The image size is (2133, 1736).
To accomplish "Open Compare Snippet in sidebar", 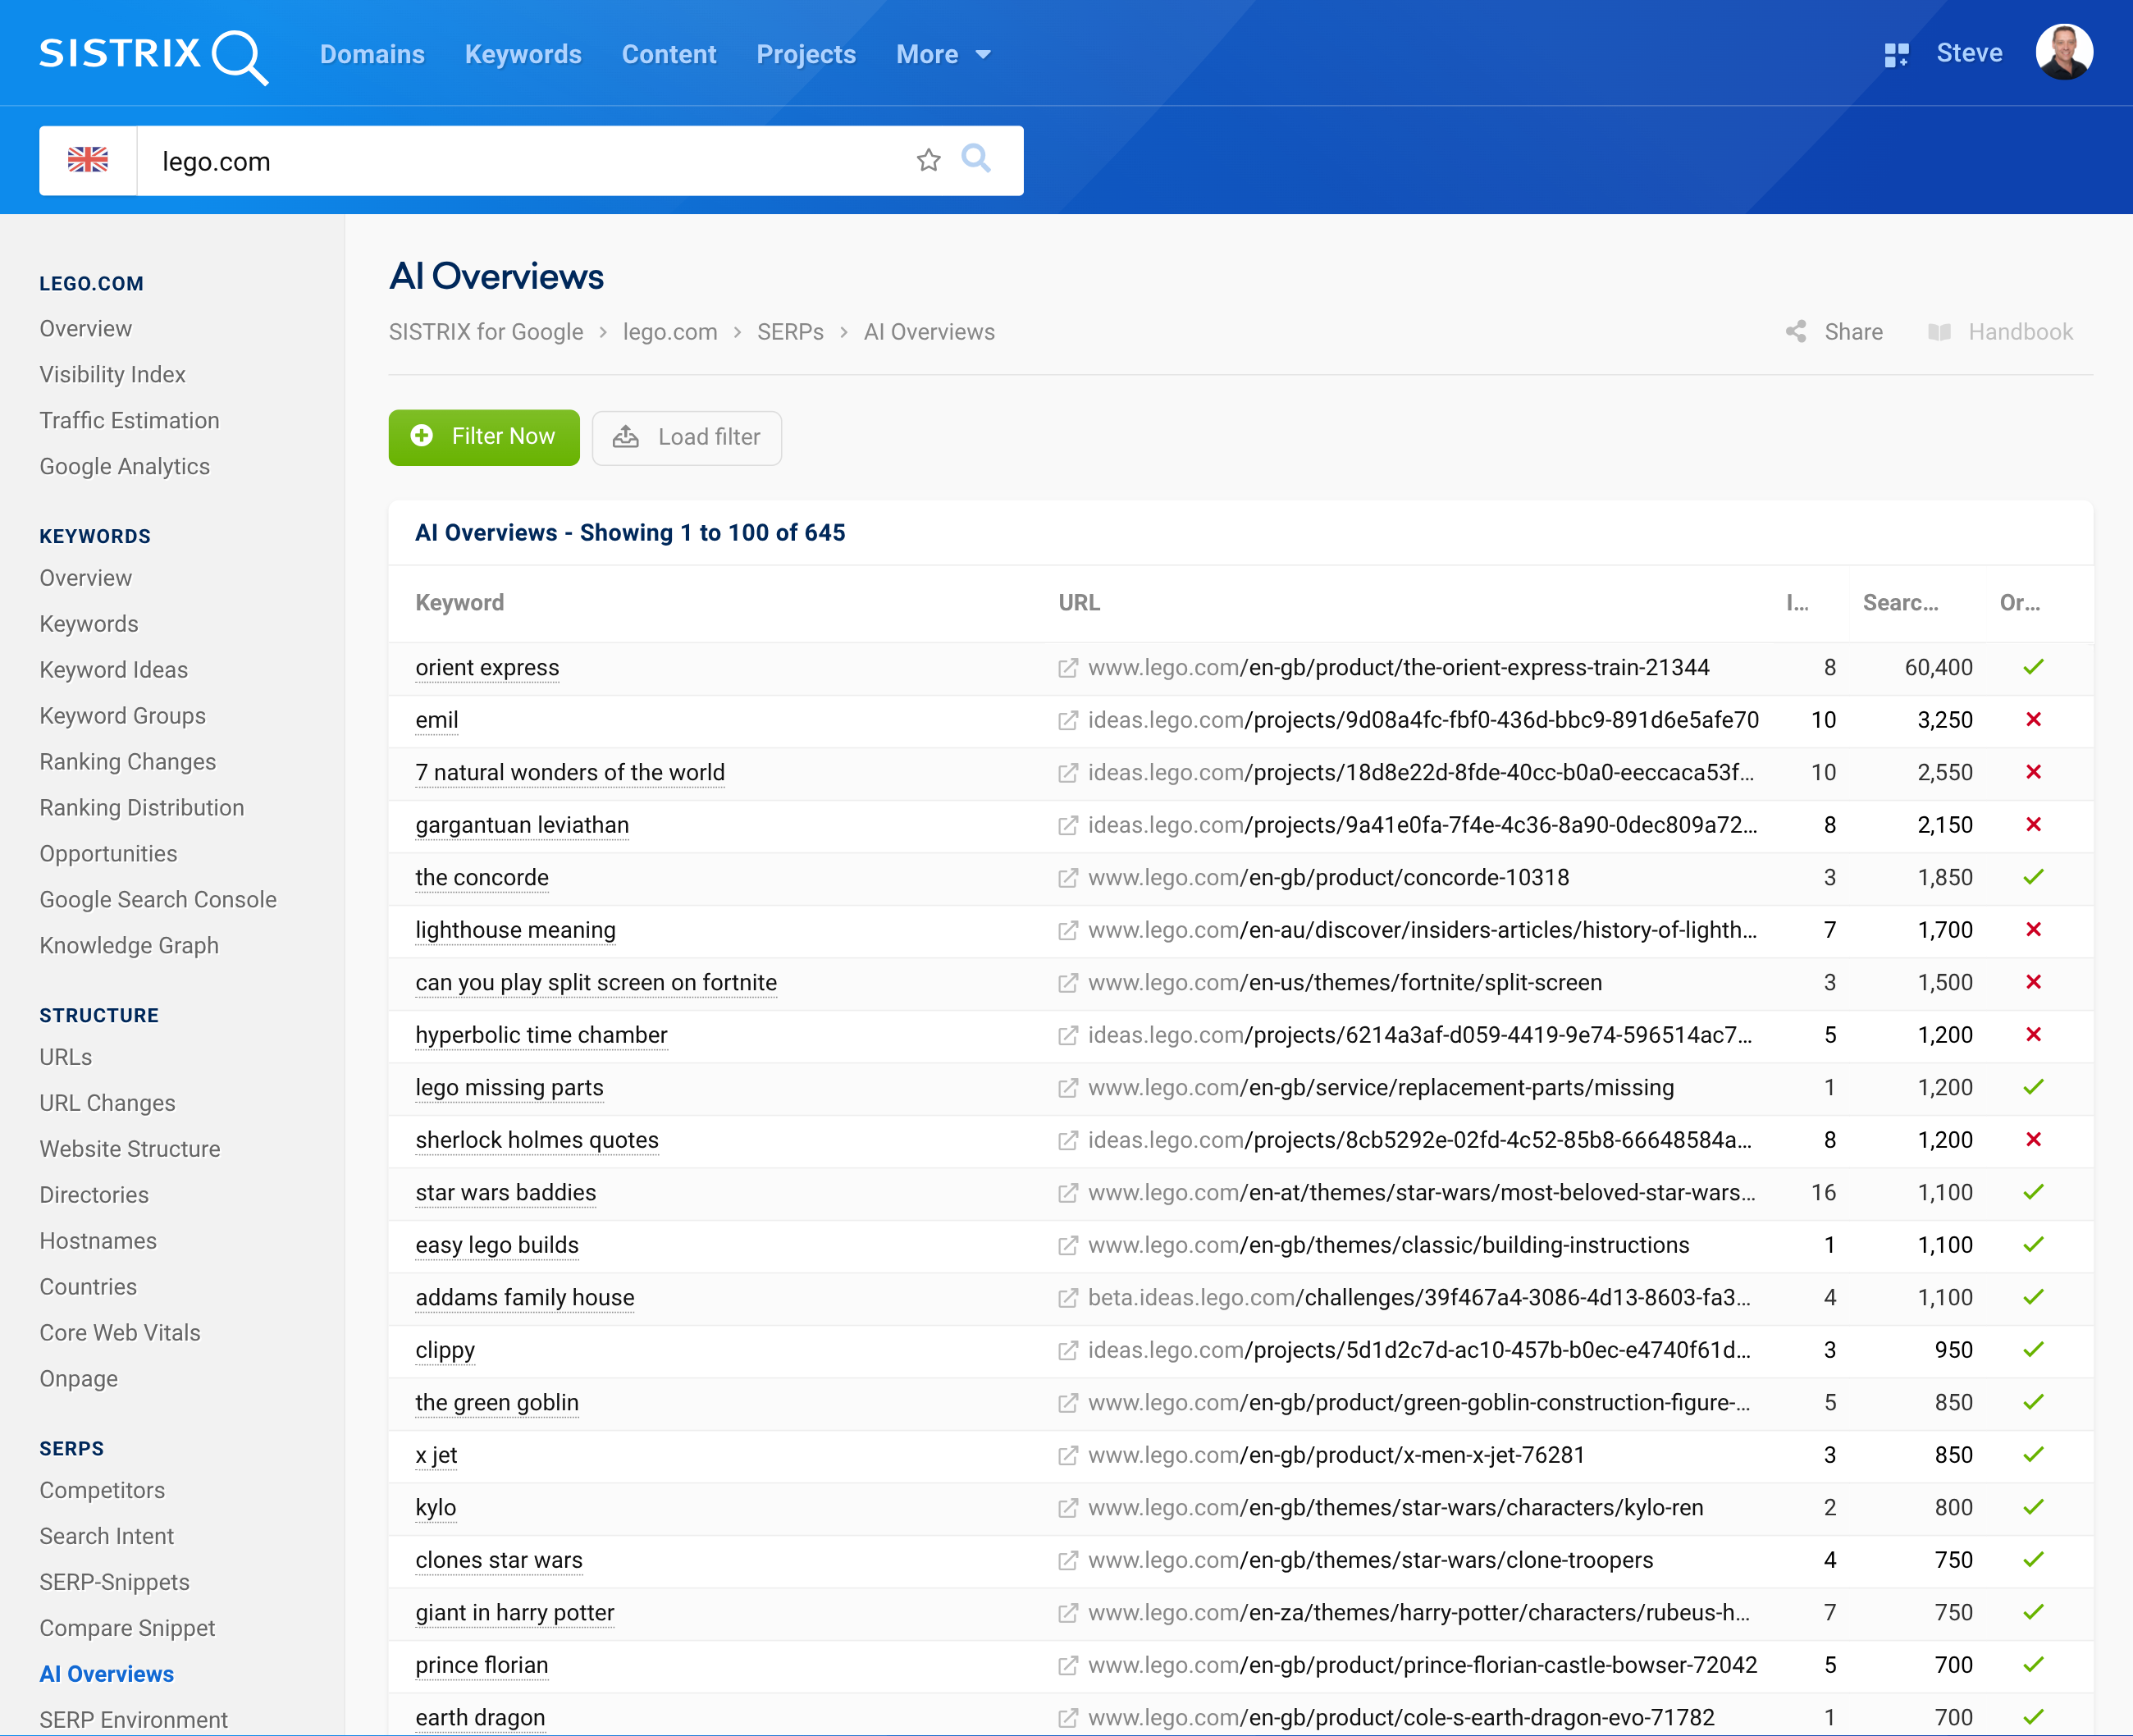I will pyautogui.click(x=127, y=1628).
